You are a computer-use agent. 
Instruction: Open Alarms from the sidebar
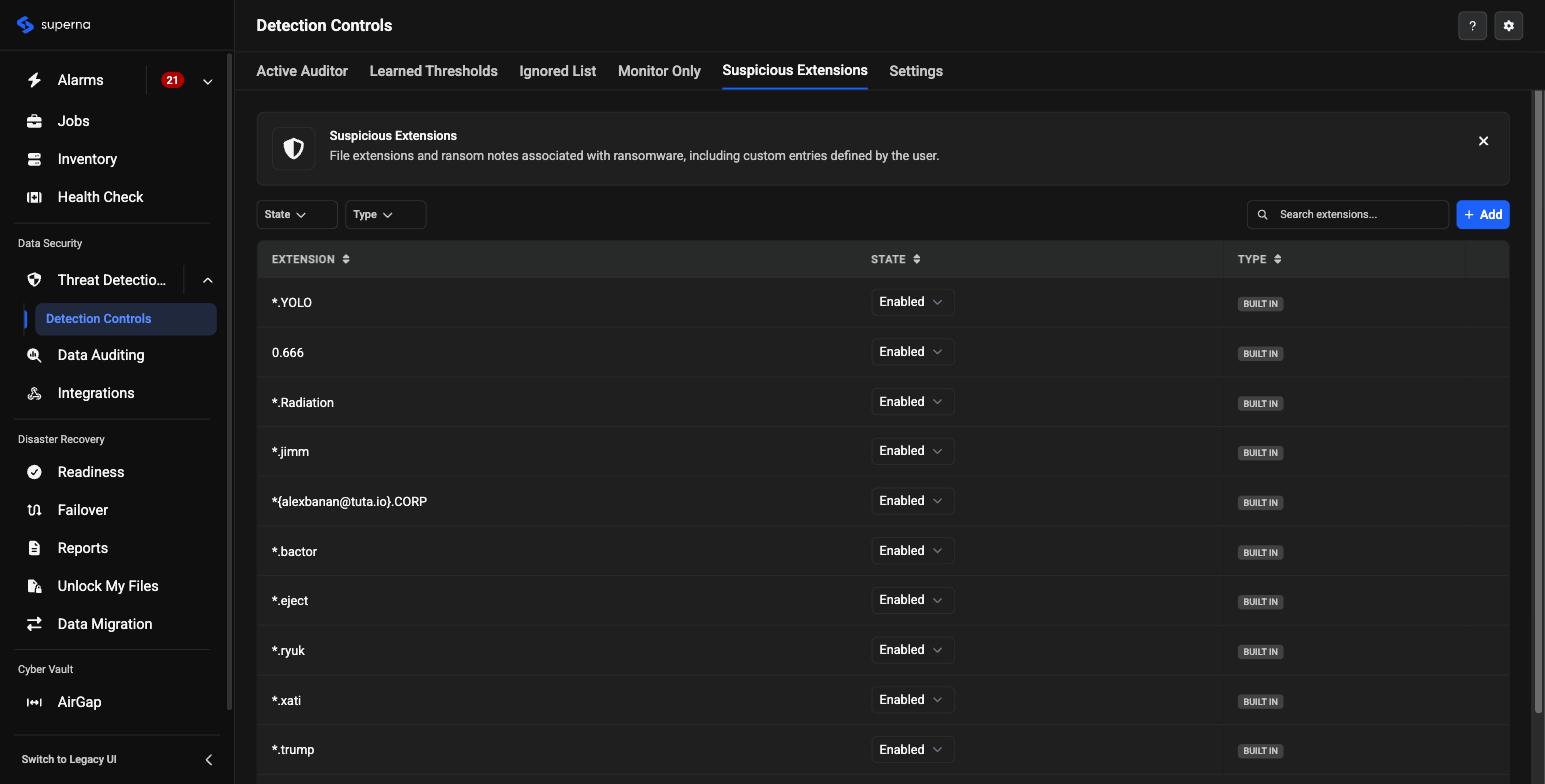80,80
